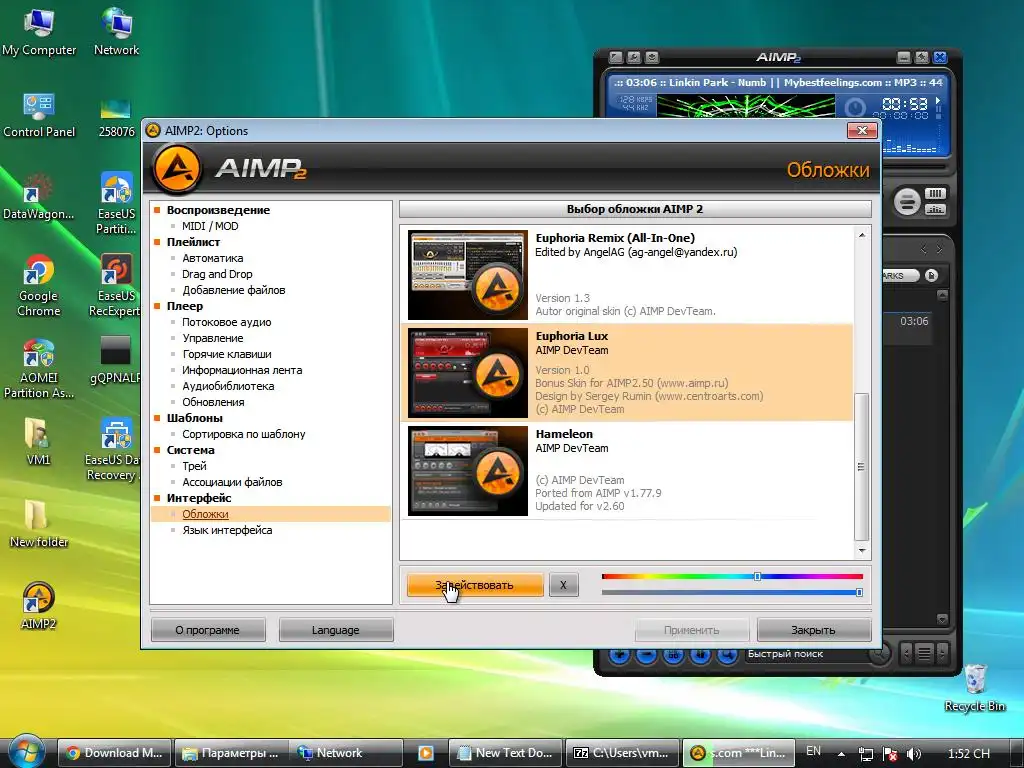Open the equalizer button in the player

click(935, 193)
